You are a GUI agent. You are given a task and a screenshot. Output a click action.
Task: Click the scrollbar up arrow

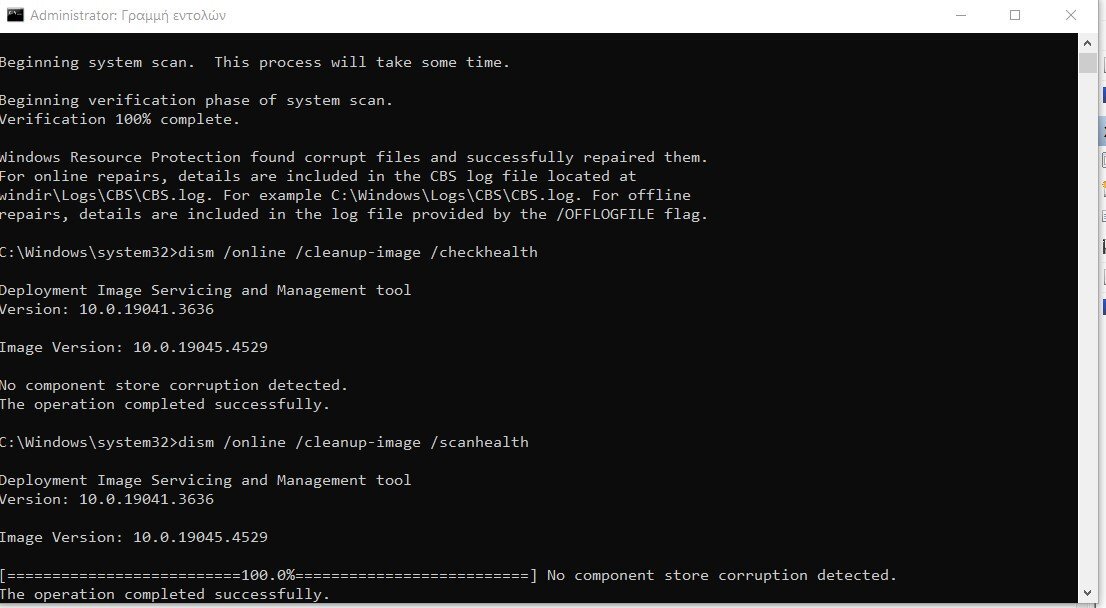(1087, 43)
